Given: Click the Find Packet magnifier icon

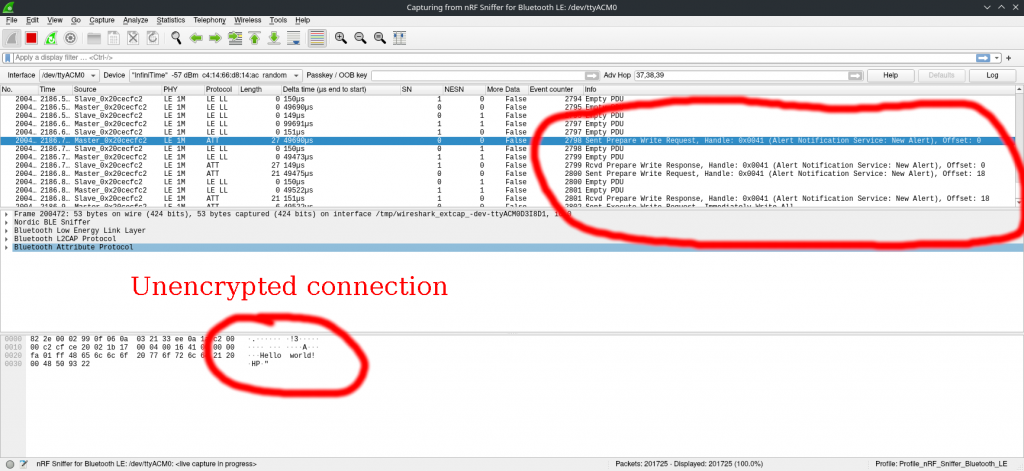Looking at the screenshot, I should tap(176, 38).
